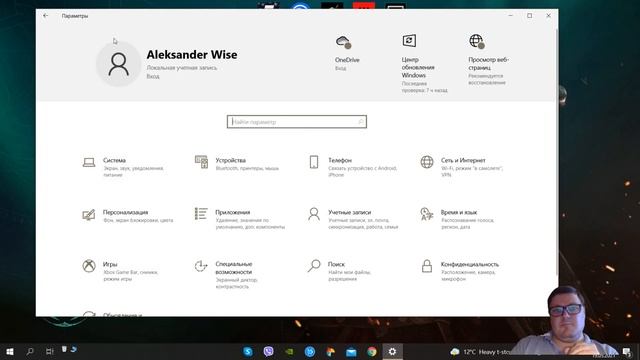Open the Конфиденциальность lock icon
This screenshot has height=360, width=640.
(427, 266)
